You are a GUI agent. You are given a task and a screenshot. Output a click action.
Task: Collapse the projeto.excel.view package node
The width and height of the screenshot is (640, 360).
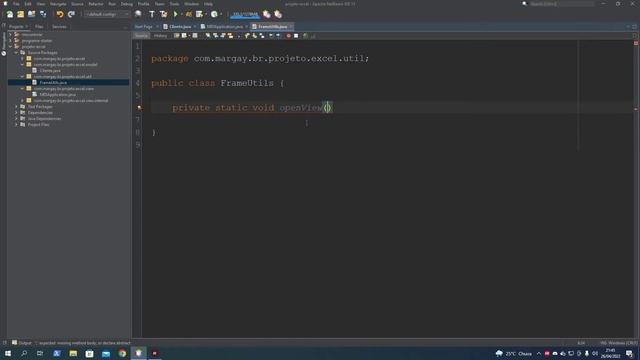pyautogui.click(x=22, y=89)
